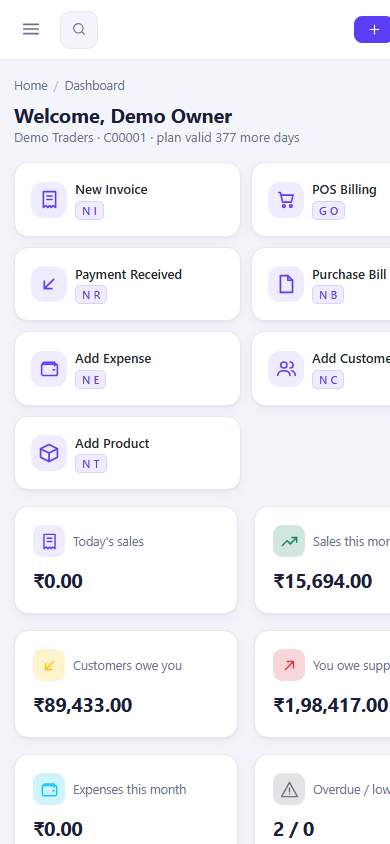The image size is (390, 844).
Task: Open POS Billing quick action
Action: click(x=321, y=200)
